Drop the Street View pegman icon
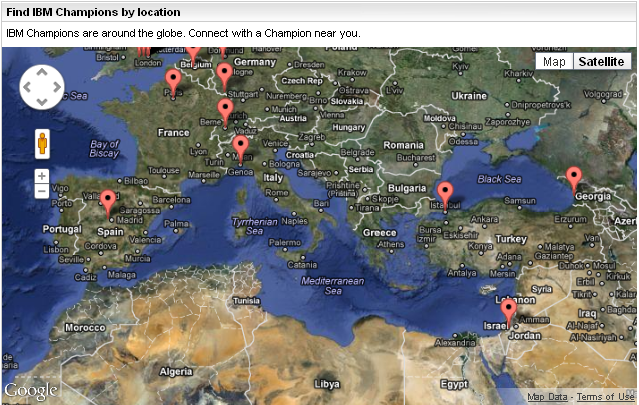 point(42,143)
